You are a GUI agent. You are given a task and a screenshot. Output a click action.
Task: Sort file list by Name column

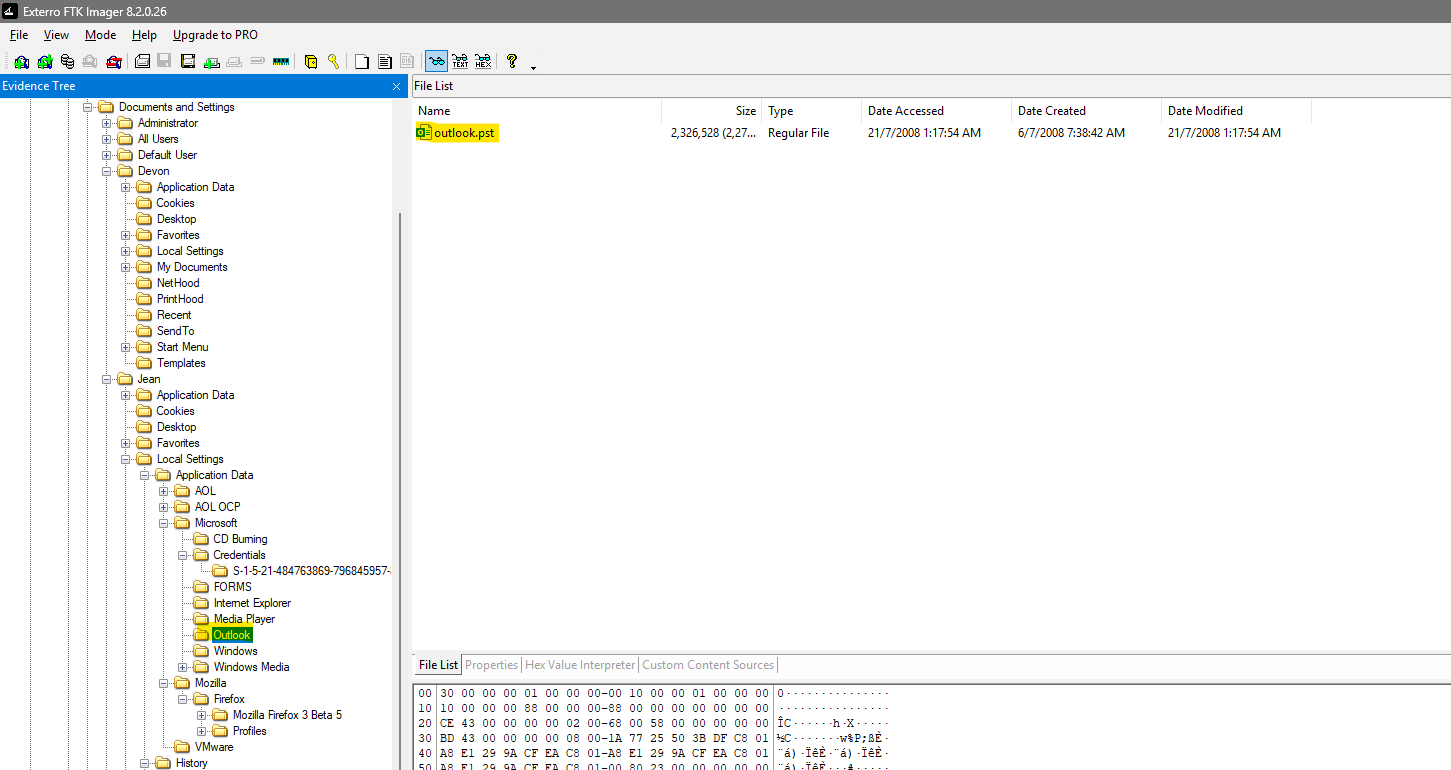pos(537,111)
